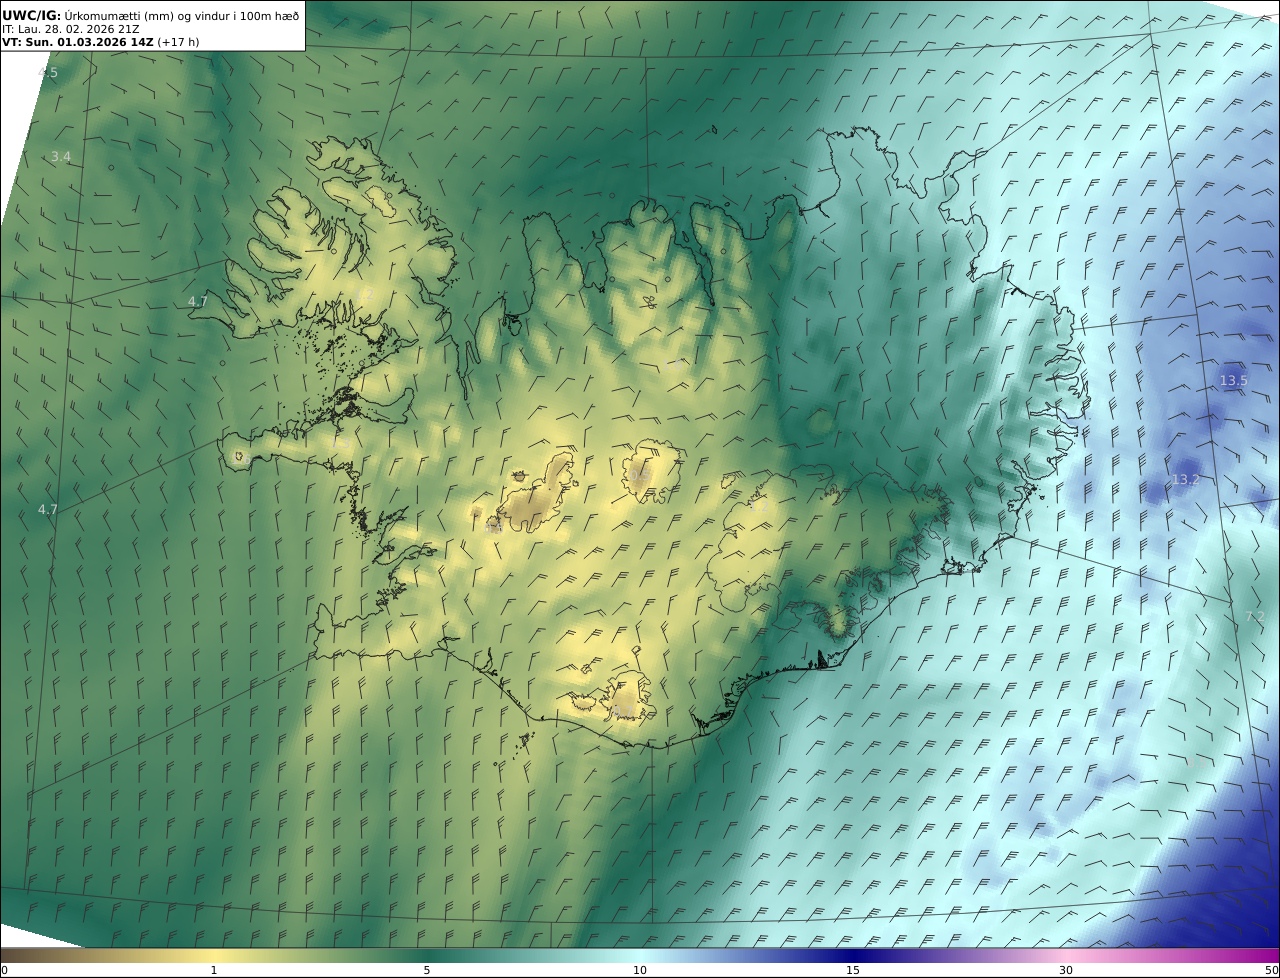
Task: Click the initial time 'IT: Lau. 28. 02. 2026 21Z'
Action: pyautogui.click(x=70, y=29)
